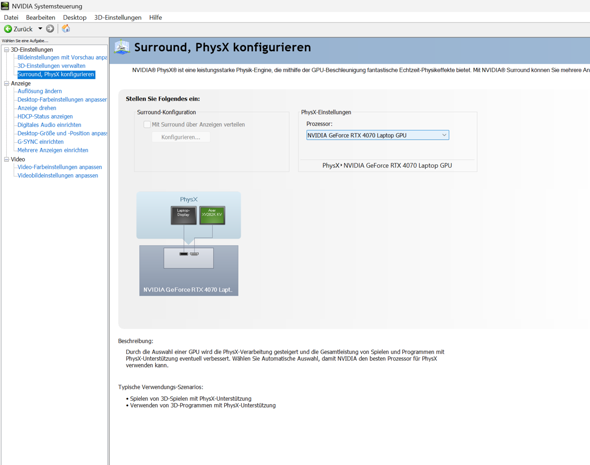This screenshot has width=590, height=465.
Task: Open G-SYNC einrichten link
Action: pos(41,142)
